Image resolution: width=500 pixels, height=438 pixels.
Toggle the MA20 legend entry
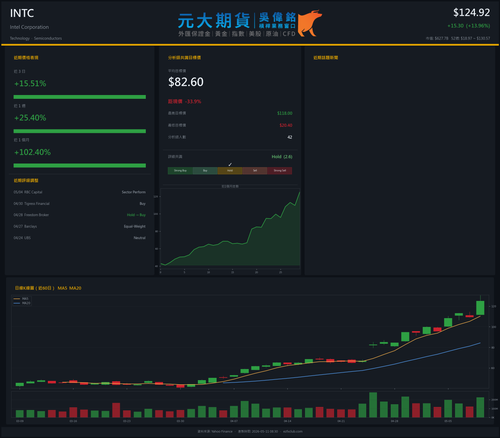point(22,303)
